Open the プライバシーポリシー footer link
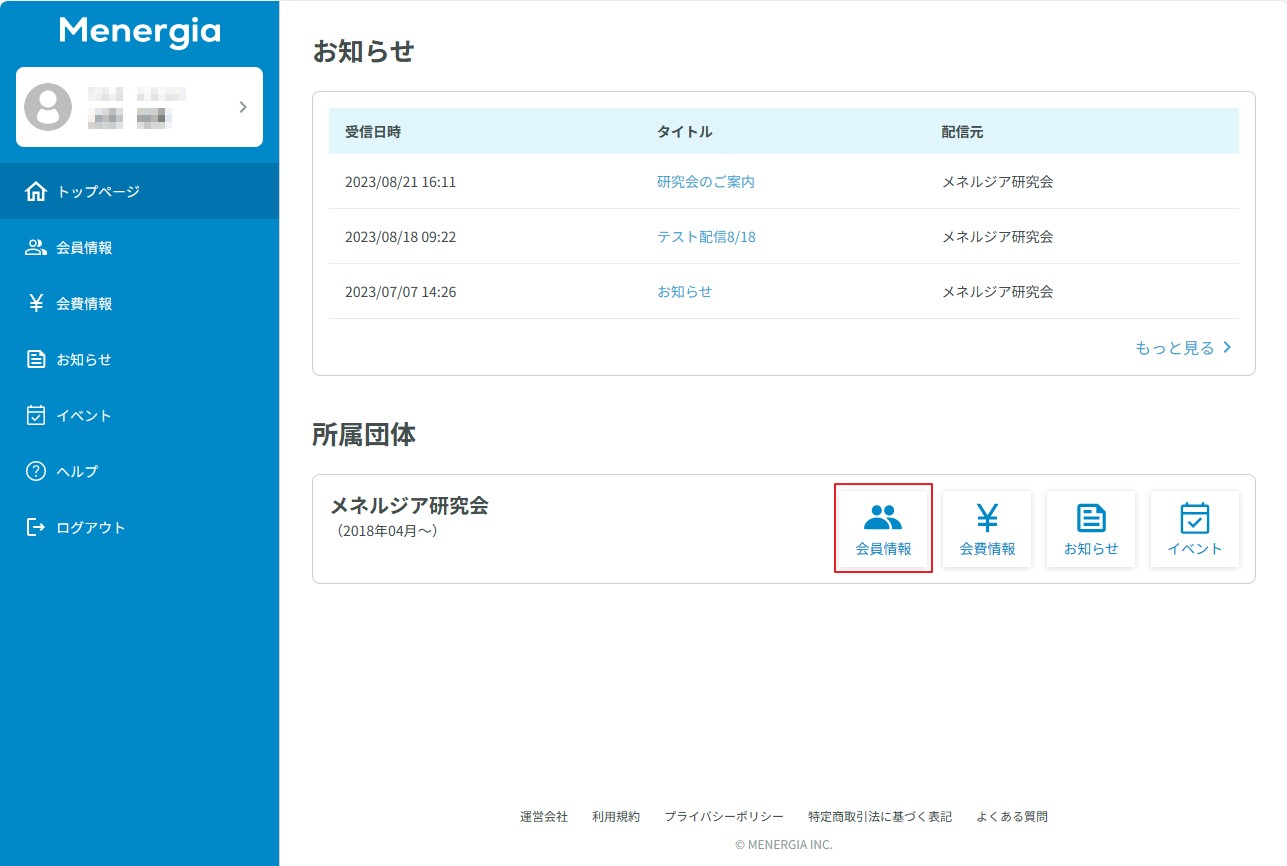1287x866 pixels. pos(724,816)
